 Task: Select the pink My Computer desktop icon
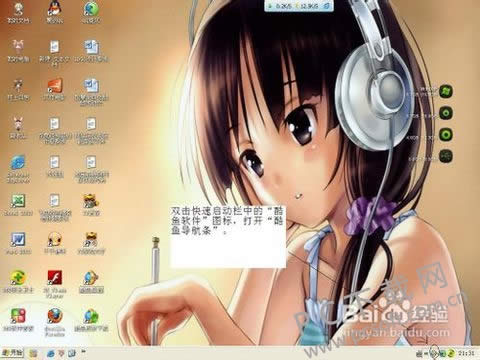tap(18, 47)
